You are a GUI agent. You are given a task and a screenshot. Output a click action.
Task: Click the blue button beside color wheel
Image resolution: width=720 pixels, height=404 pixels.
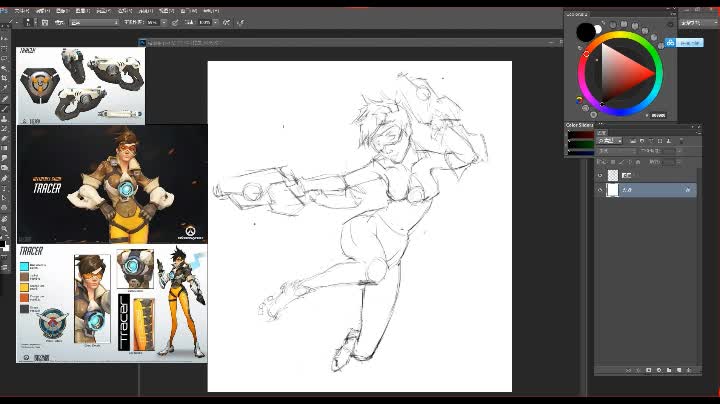(x=684, y=42)
